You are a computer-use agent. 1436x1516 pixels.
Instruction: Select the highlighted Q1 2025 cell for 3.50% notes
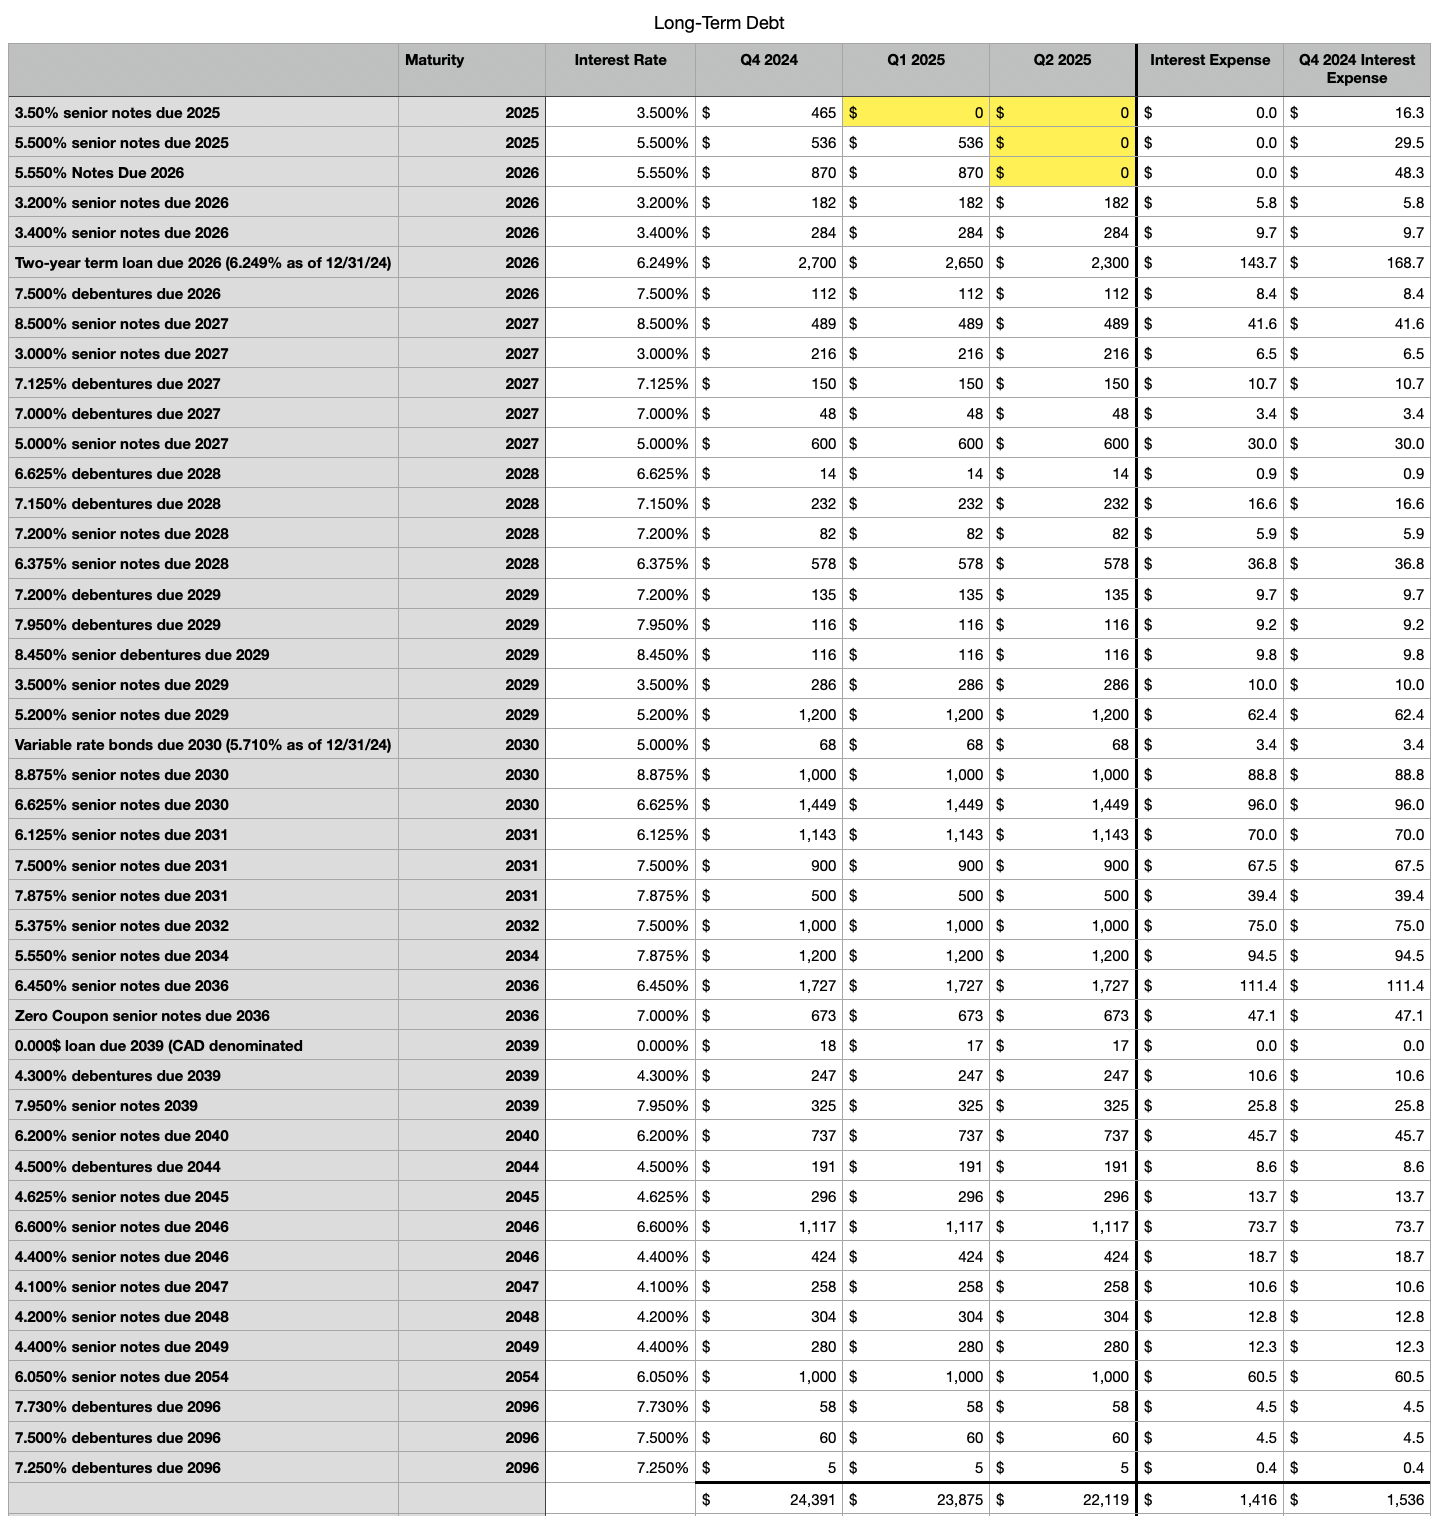pyautogui.click(x=916, y=113)
